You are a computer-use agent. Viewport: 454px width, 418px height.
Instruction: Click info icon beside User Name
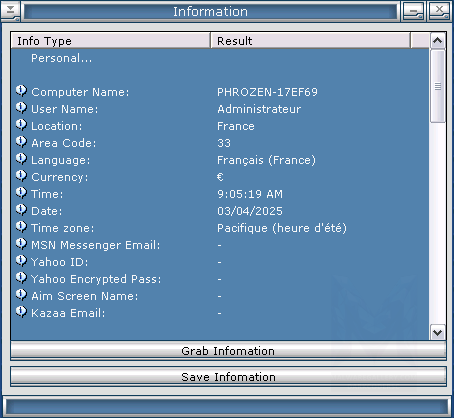coord(21,108)
